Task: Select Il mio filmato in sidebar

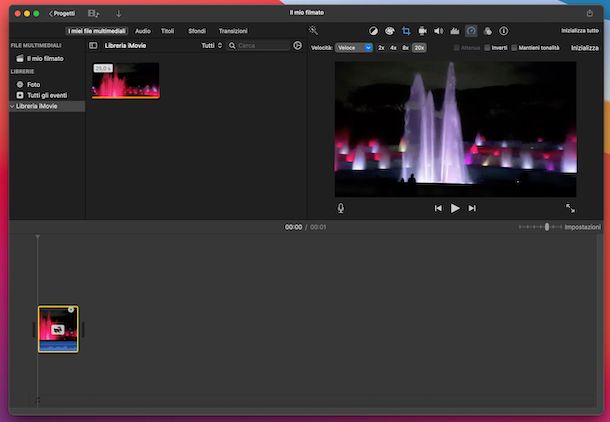Action: 45,58
